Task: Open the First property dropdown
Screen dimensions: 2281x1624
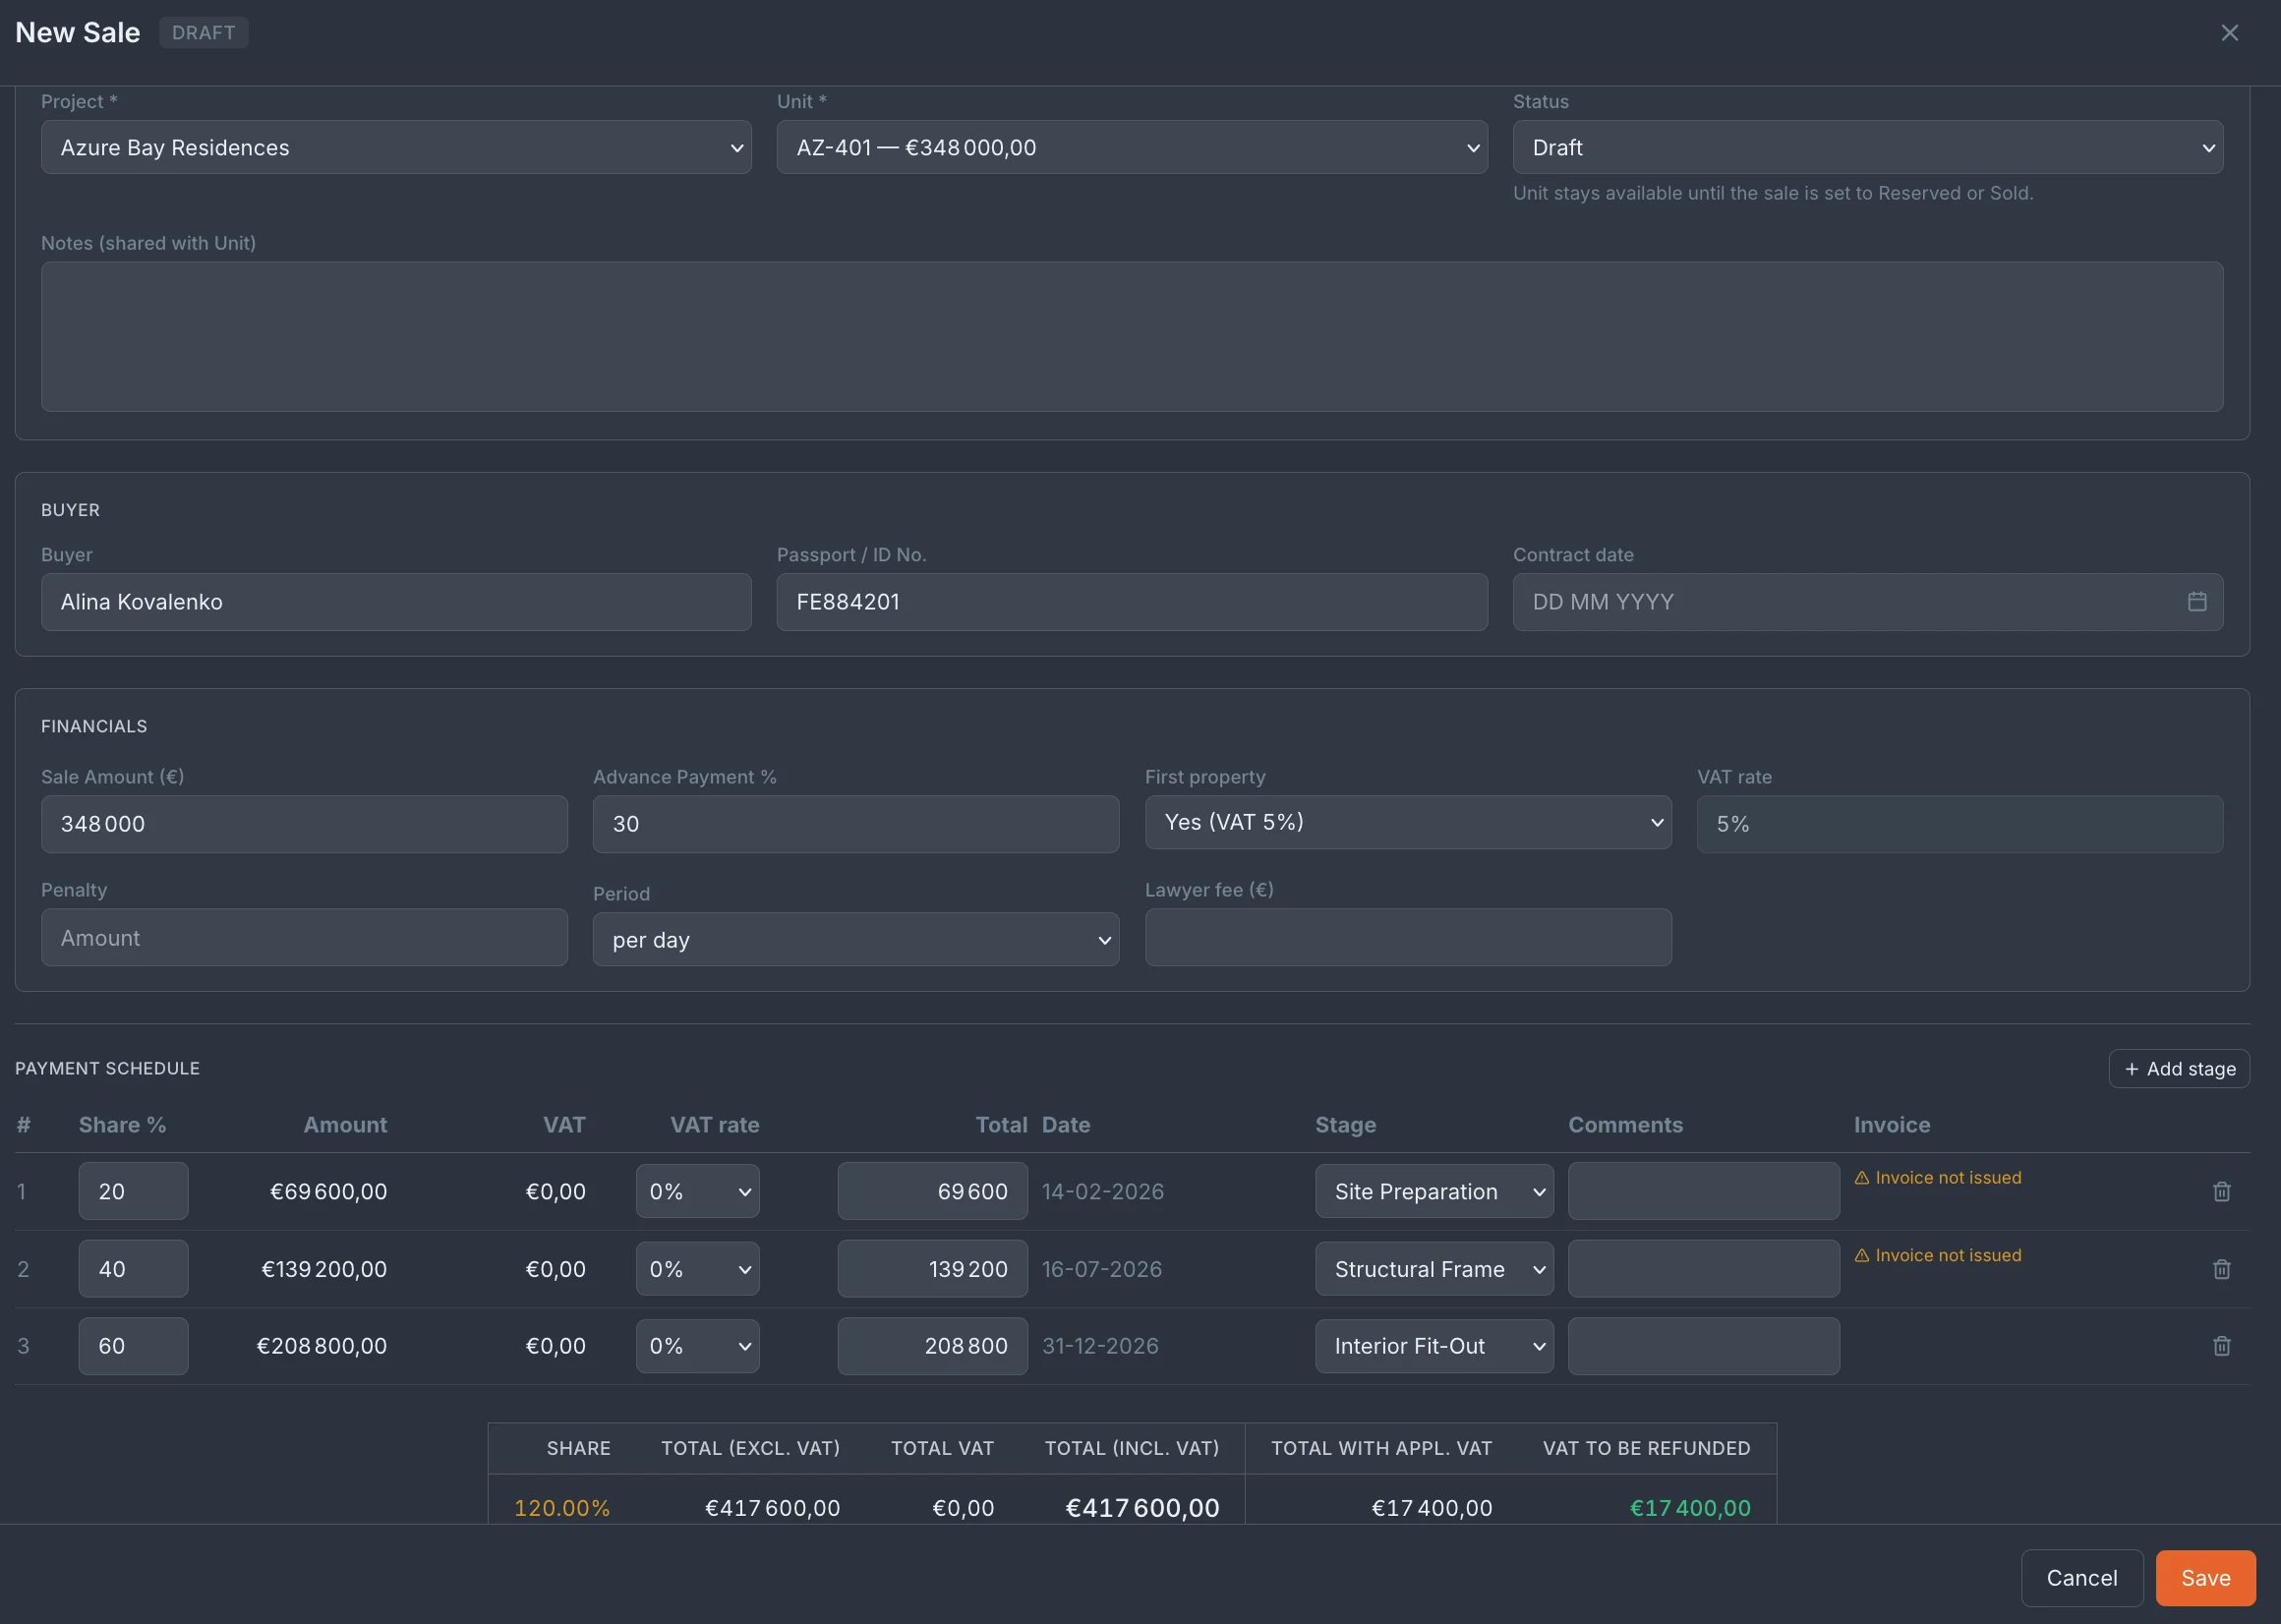Action: click(x=1407, y=823)
